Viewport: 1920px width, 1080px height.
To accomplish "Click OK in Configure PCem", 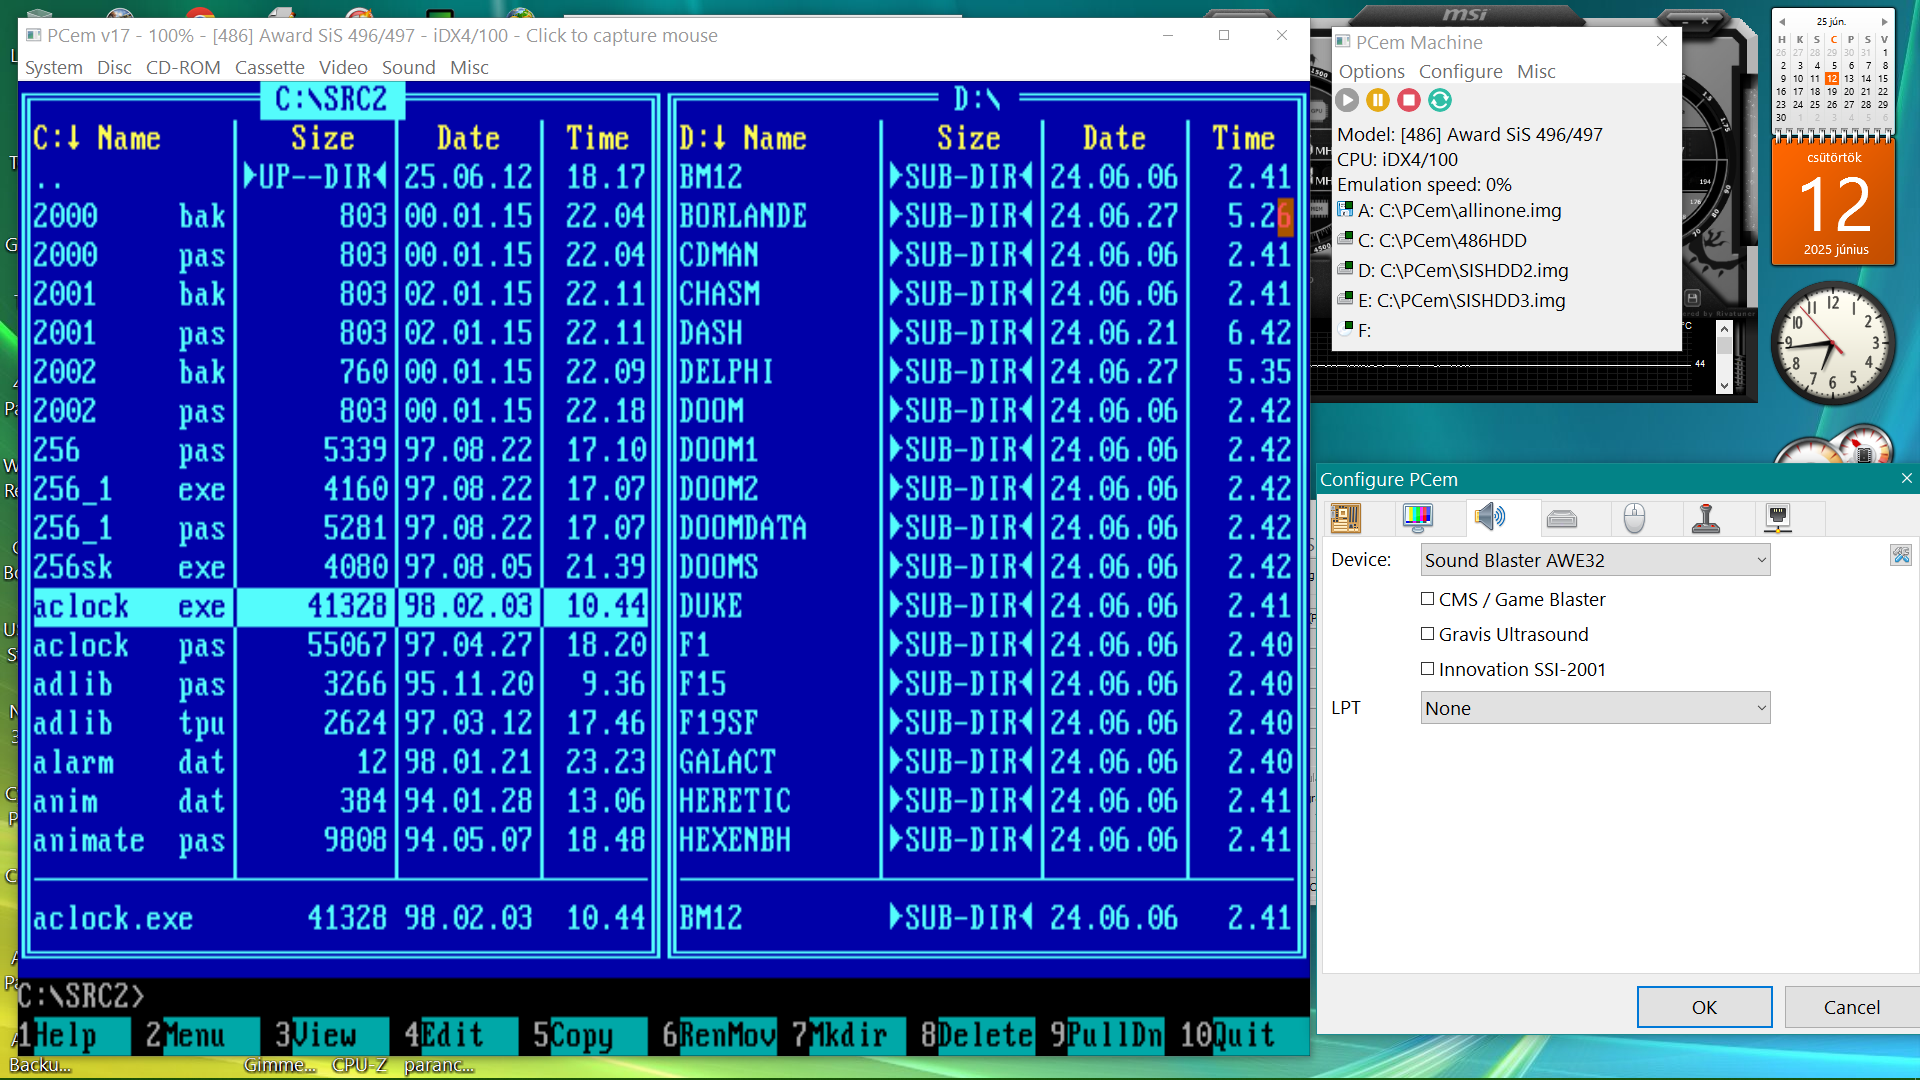I will (x=1704, y=1007).
